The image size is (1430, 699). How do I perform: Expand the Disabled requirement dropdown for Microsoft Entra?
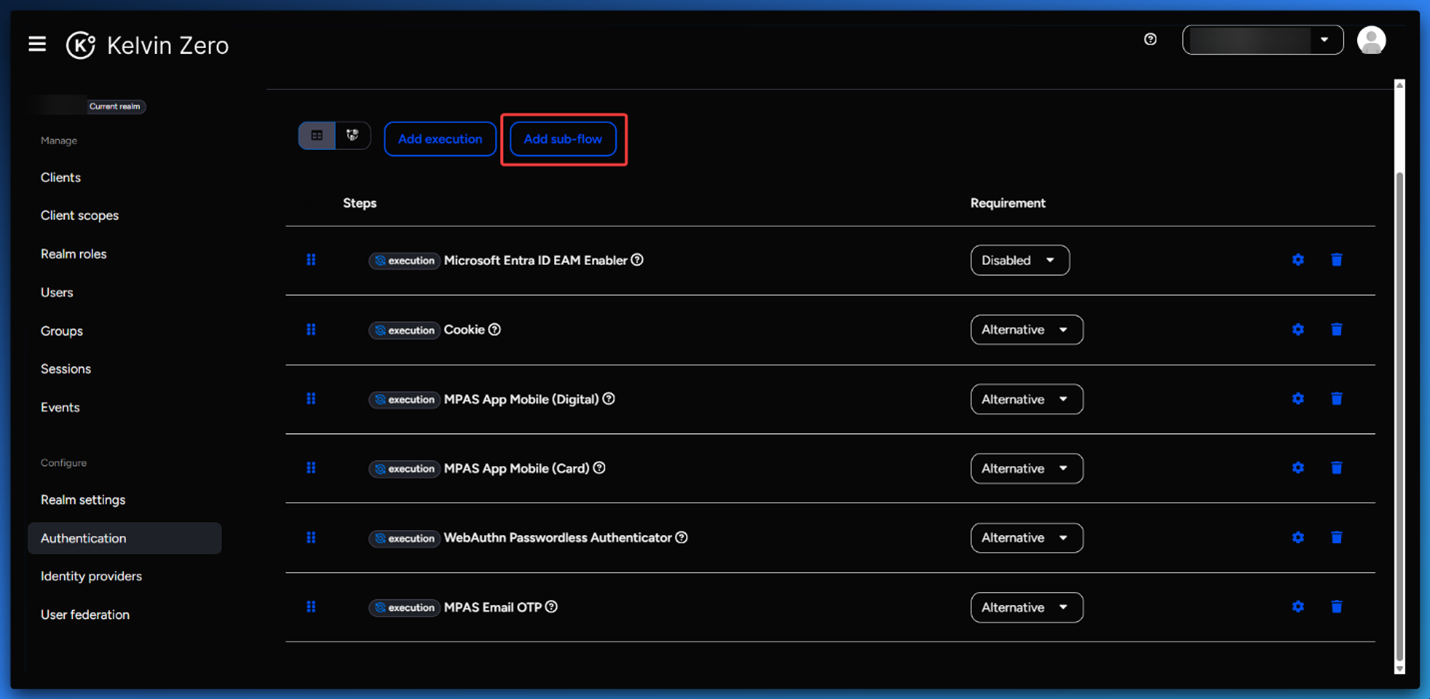pyautogui.click(x=1019, y=260)
